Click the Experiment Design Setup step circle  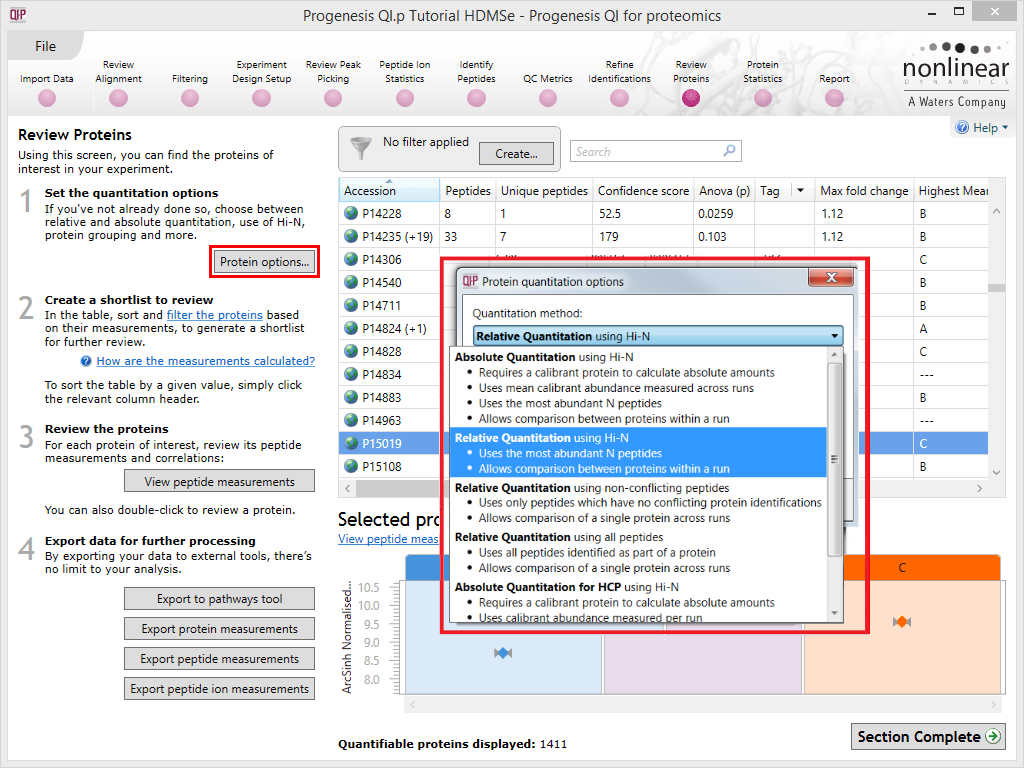tap(261, 99)
